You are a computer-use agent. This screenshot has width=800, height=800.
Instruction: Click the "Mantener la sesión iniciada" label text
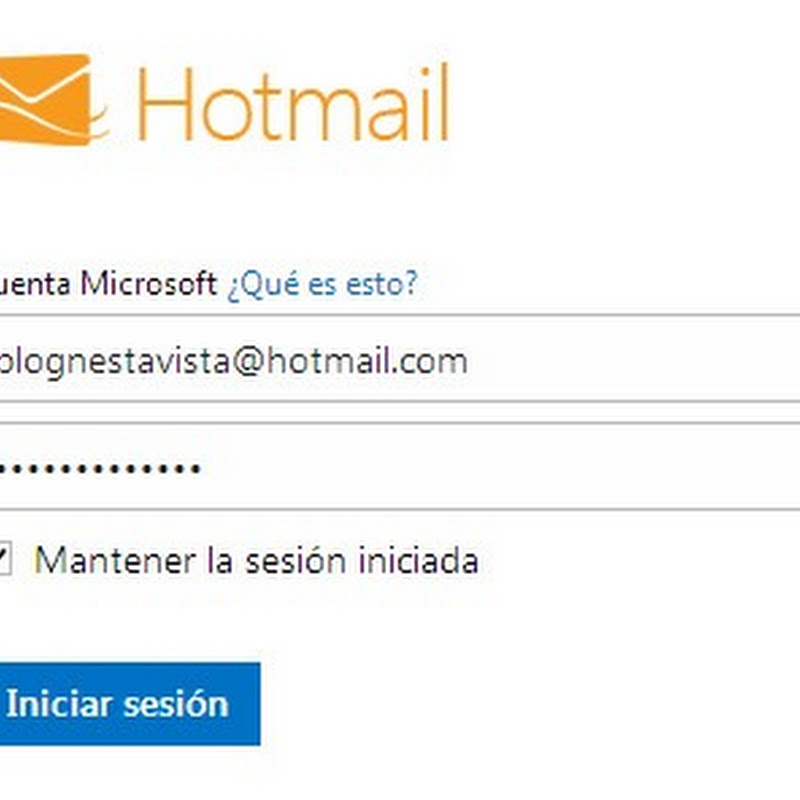click(x=256, y=560)
